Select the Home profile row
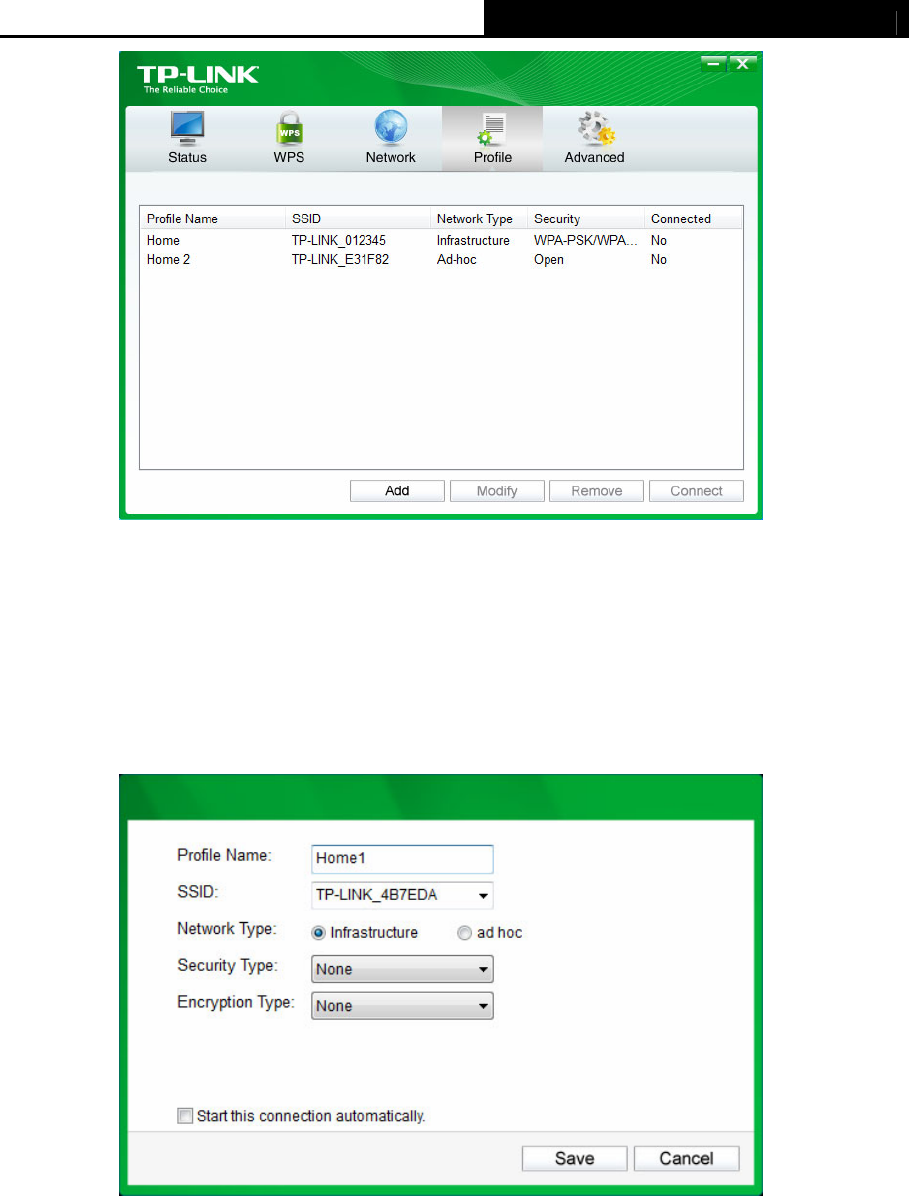Screen dimensions: 909x1196 pyautogui.click(x=441, y=240)
